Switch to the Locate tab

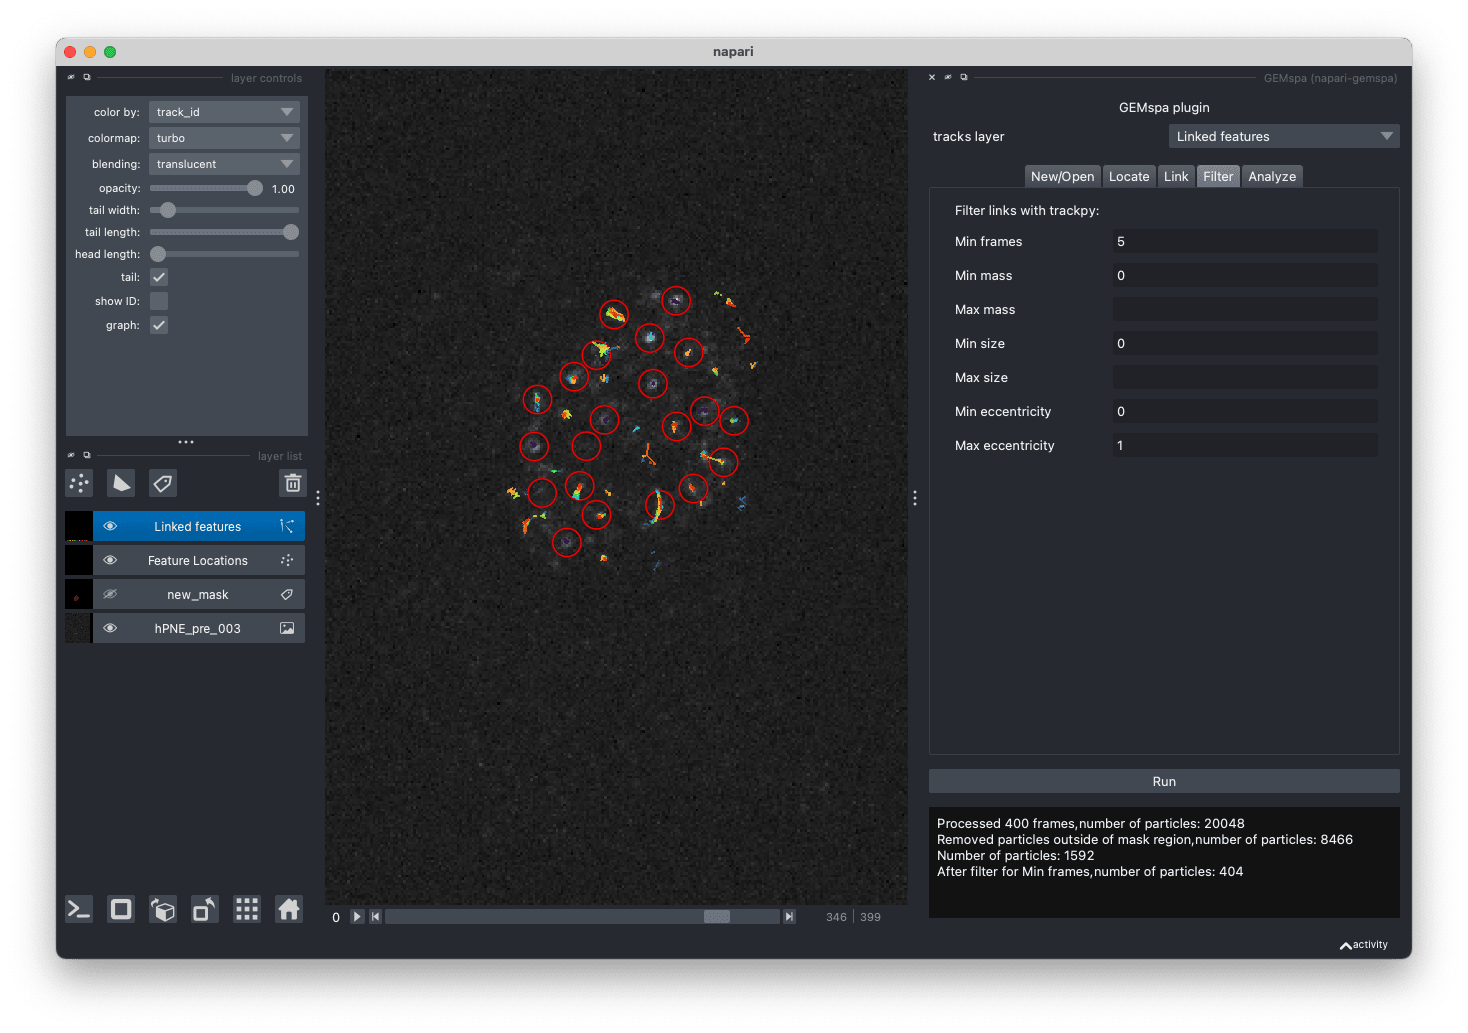coord(1129,176)
